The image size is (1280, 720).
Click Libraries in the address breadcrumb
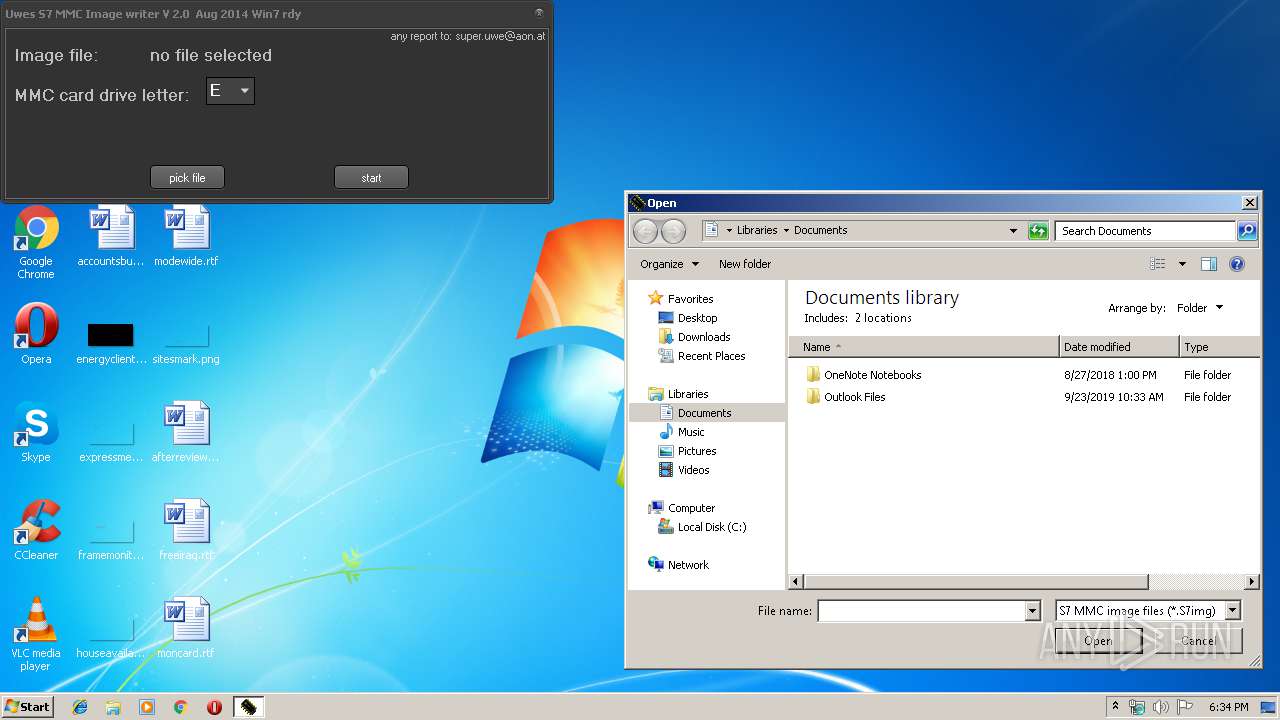coord(757,230)
